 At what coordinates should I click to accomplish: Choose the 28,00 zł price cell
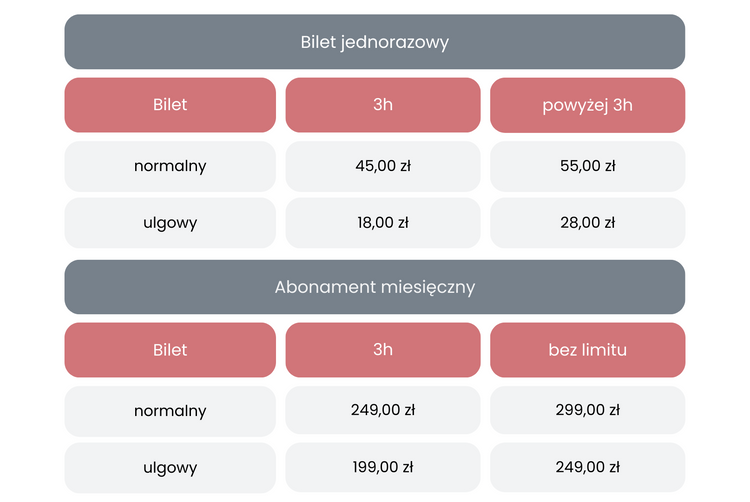(587, 223)
